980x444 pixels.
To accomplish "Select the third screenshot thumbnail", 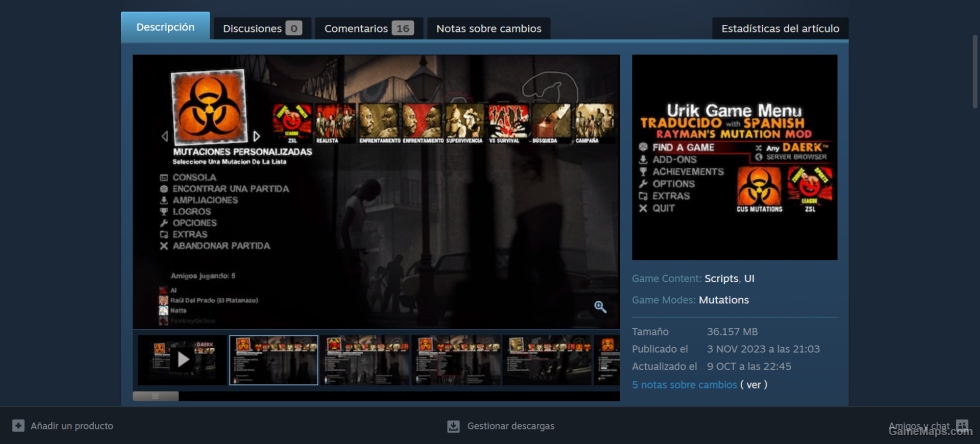I will [364, 360].
